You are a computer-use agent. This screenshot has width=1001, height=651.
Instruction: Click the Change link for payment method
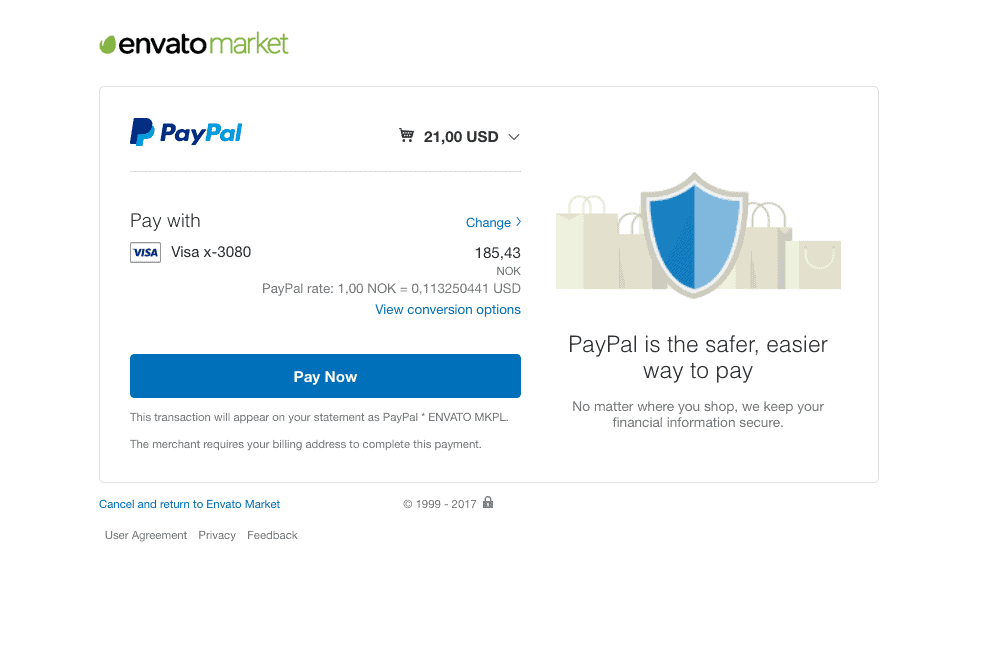pyautogui.click(x=488, y=223)
